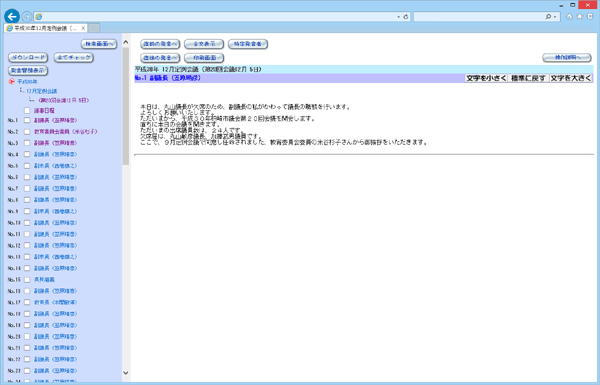Click the sidebar vertical scrollbar thumb

click(x=126, y=106)
